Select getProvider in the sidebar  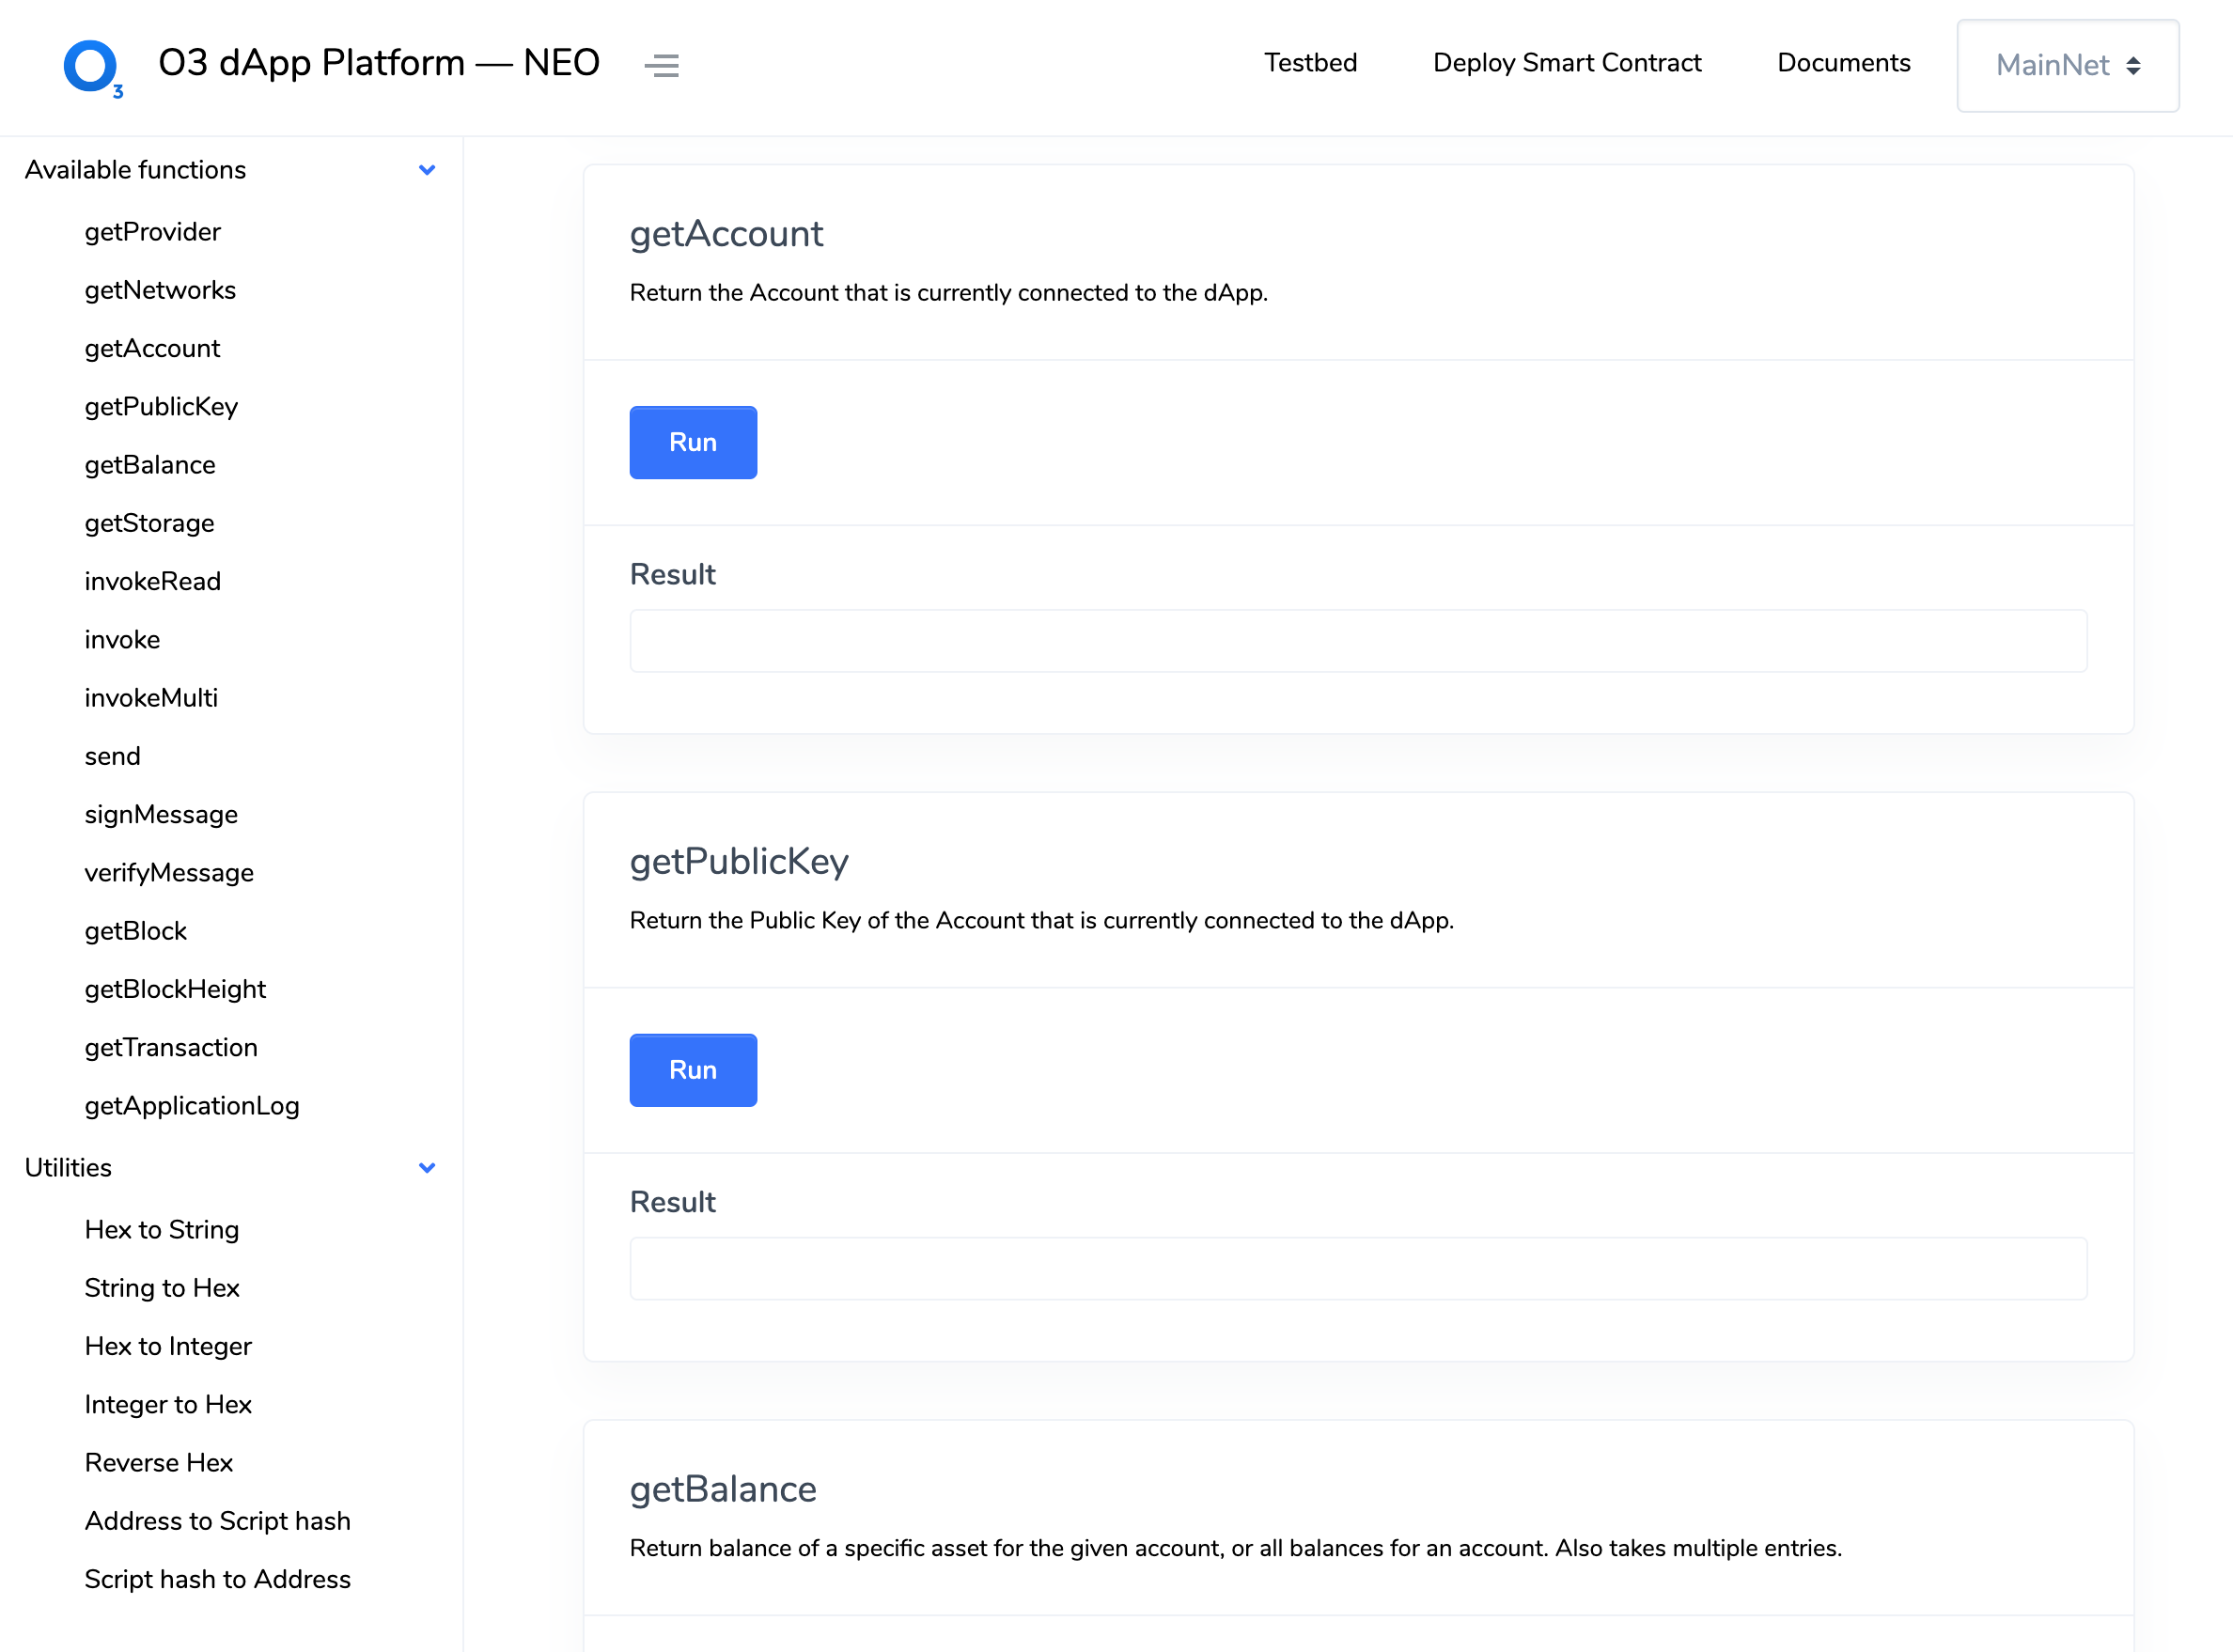(152, 232)
